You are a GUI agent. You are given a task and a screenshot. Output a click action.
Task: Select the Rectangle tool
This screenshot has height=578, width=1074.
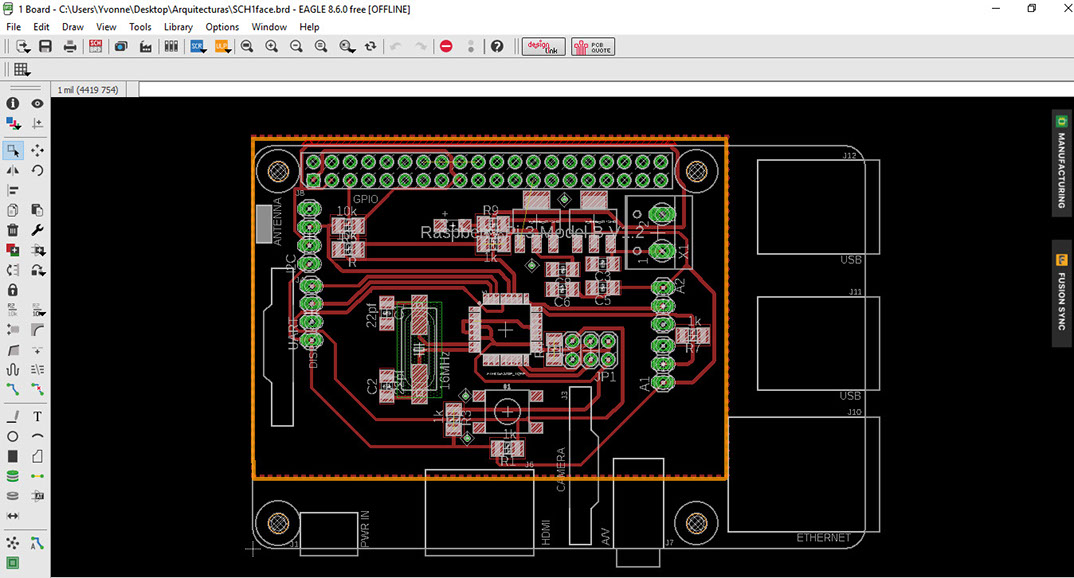click(x=12, y=456)
